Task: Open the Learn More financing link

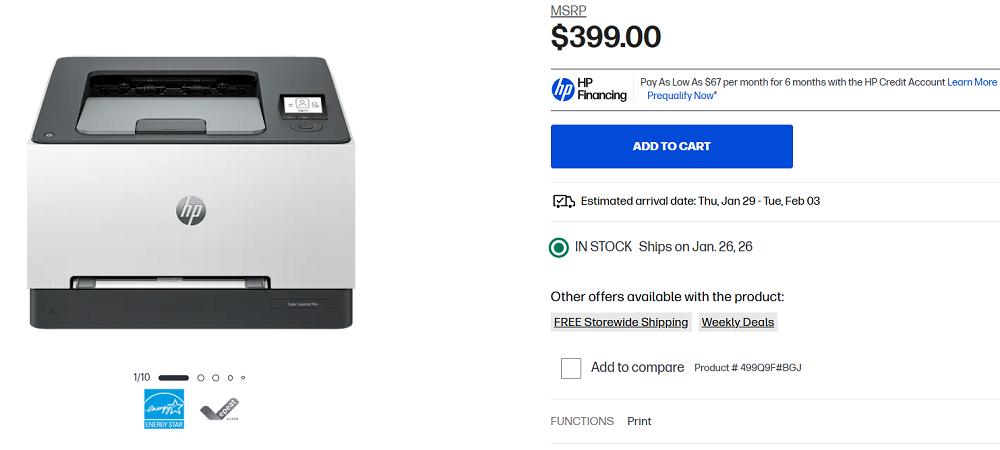Action: pos(972,82)
